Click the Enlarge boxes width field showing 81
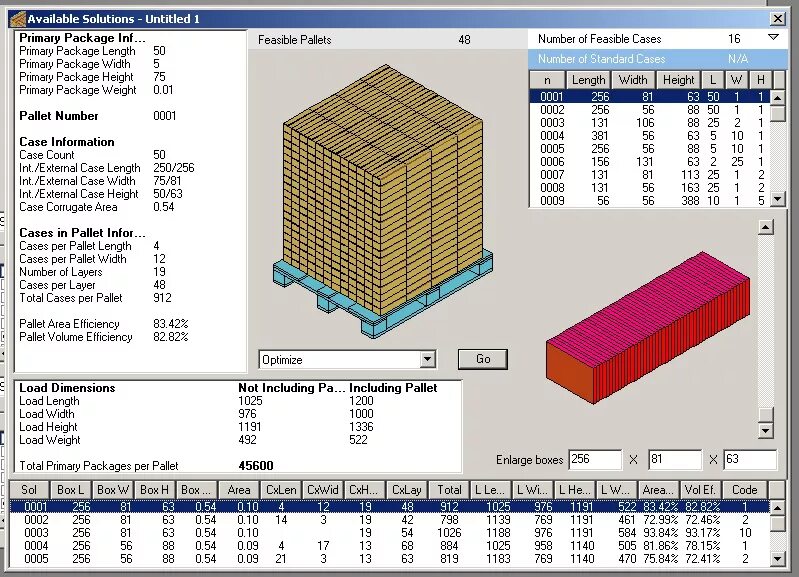This screenshot has width=799, height=577. coord(675,459)
